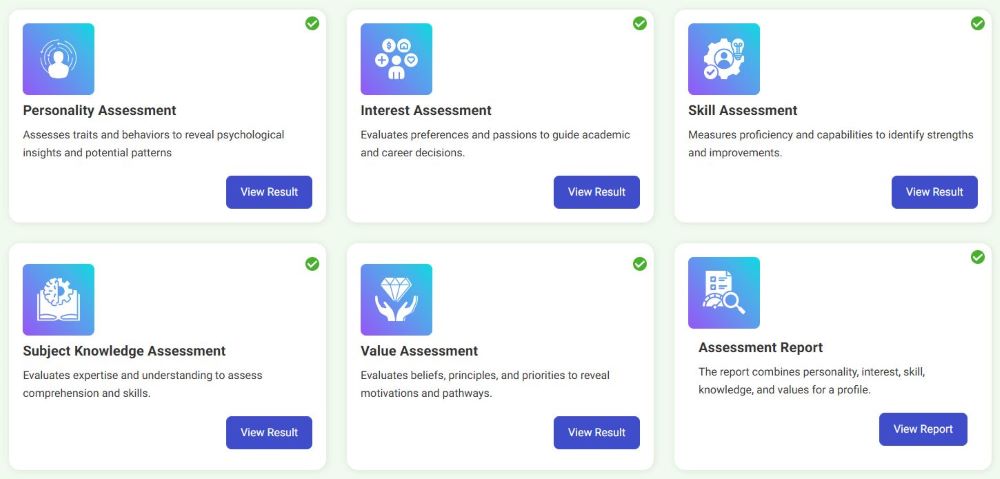Viewport: 1000px width, 479px height.
Task: Open the Skill Assessment result
Action: 935,192
